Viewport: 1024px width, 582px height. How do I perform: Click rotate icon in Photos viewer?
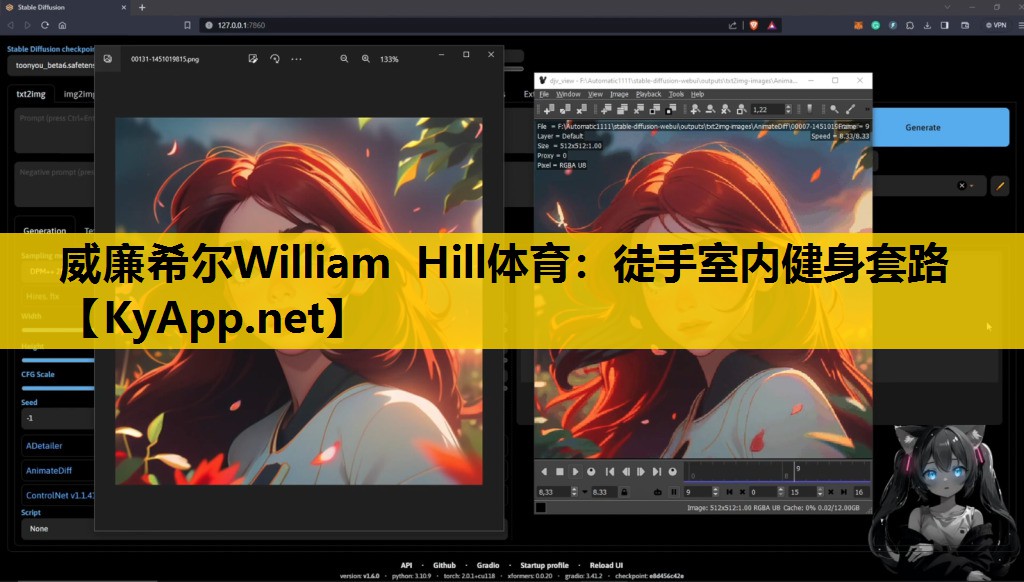pyautogui.click(x=274, y=59)
